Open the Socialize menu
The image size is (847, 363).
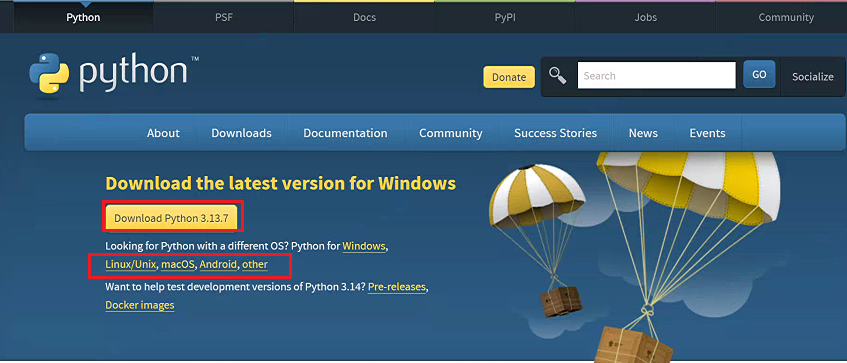coord(813,77)
